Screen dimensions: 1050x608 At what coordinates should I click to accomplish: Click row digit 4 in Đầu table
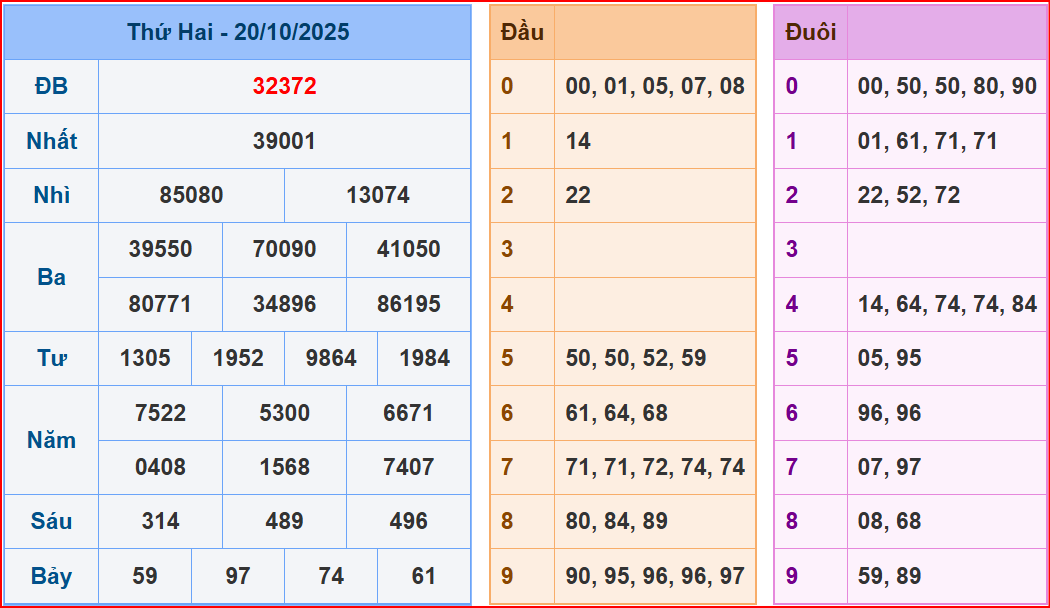click(x=507, y=305)
